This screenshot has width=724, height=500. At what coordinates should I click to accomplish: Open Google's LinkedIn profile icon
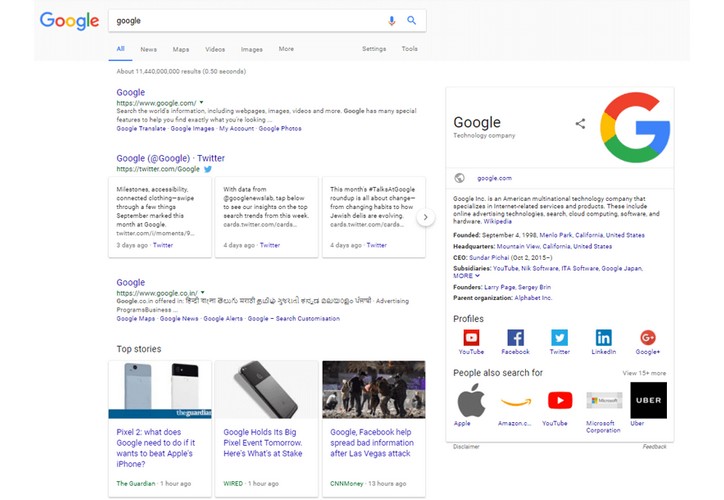(603, 337)
